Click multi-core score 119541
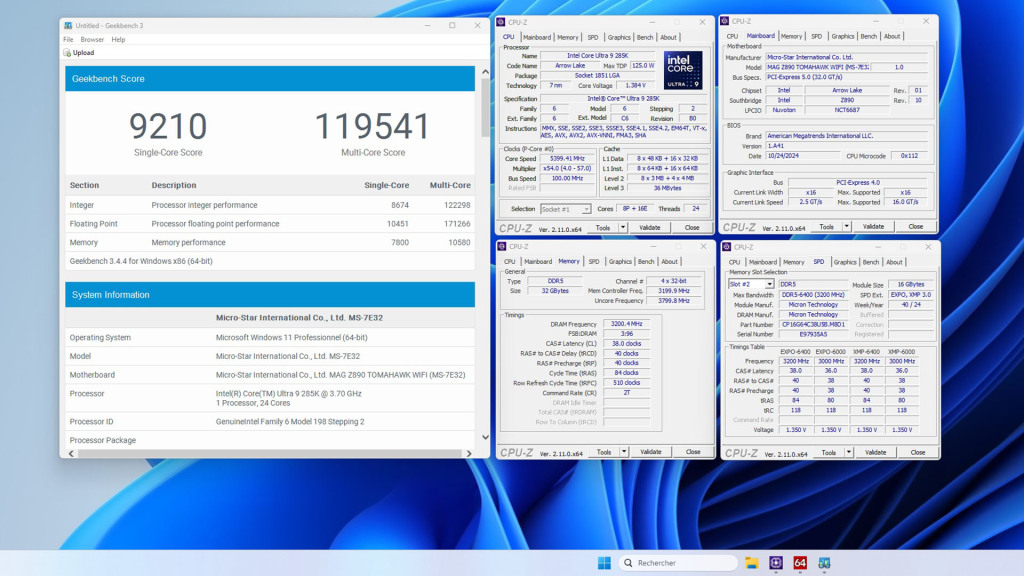Image resolution: width=1024 pixels, height=576 pixels. (373, 127)
